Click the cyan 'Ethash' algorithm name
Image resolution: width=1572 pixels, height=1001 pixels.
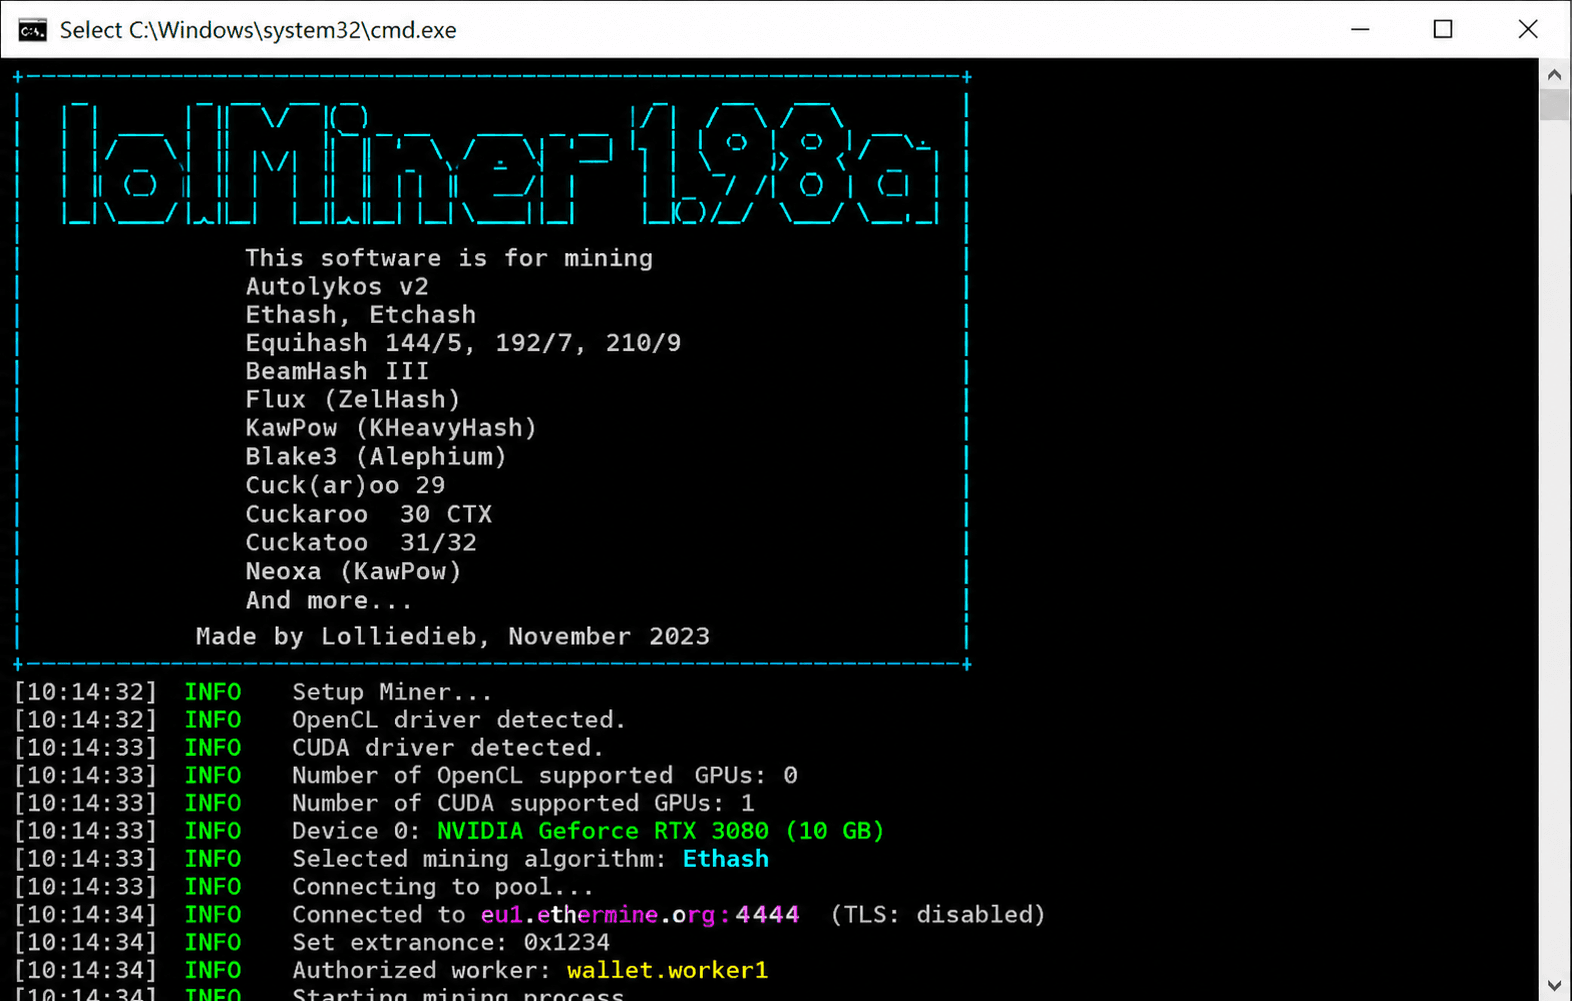pos(726,859)
